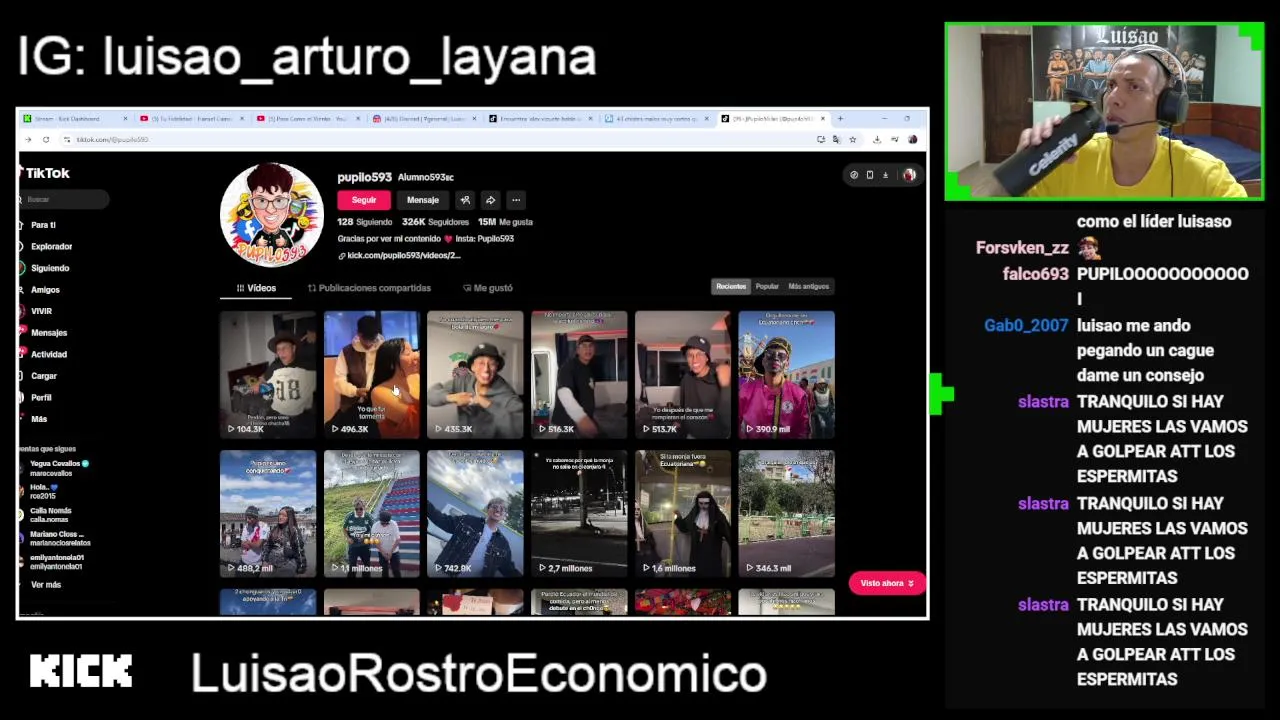Switch to the Discord browser tab
Viewport: 1280px width, 720px height.
click(425, 119)
